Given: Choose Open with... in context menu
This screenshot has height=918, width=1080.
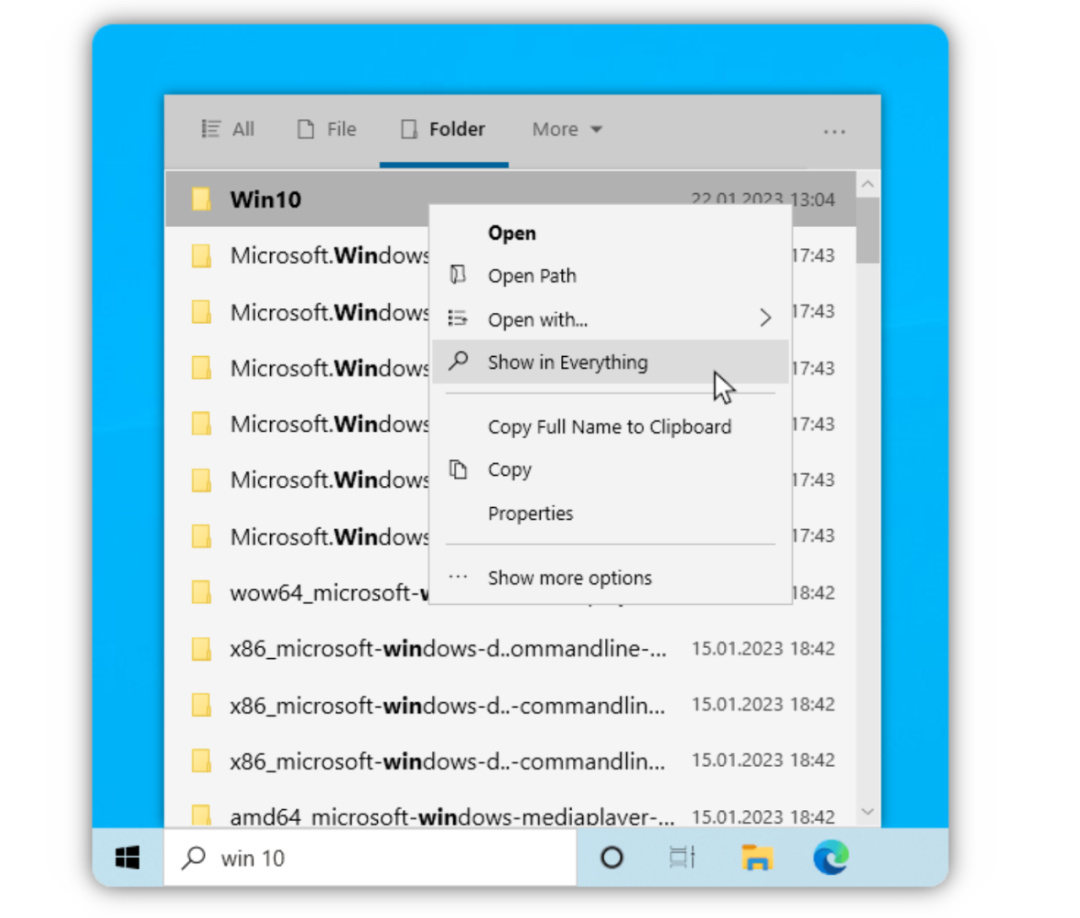Looking at the screenshot, I should point(610,320).
